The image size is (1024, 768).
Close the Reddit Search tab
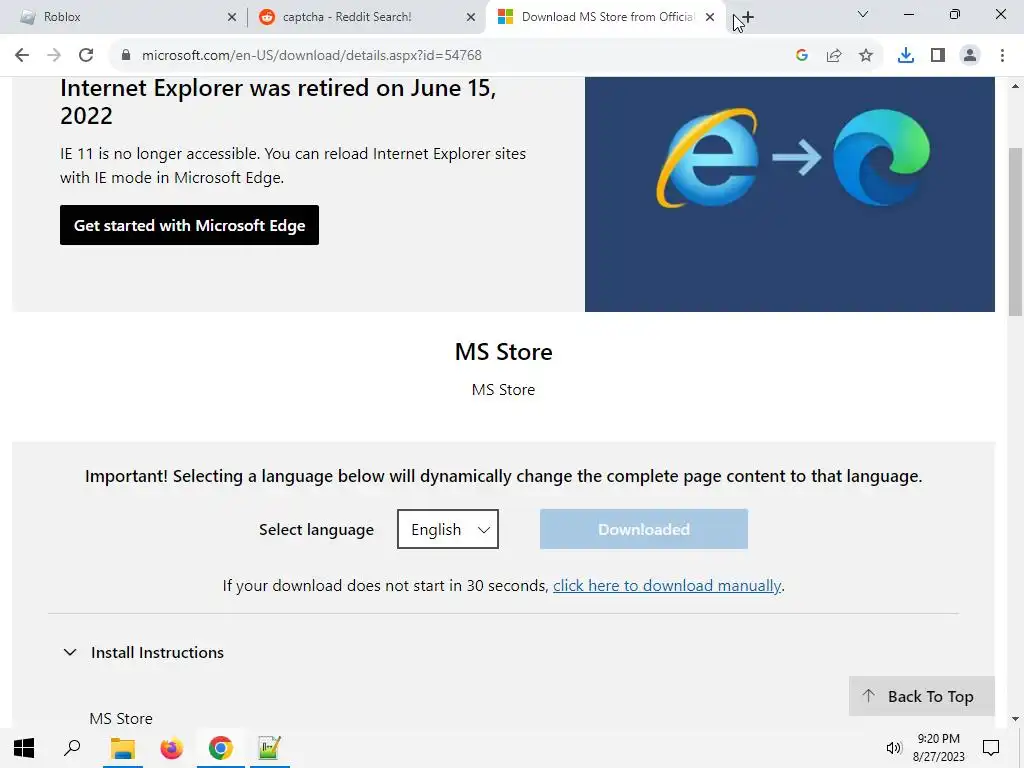point(471,18)
